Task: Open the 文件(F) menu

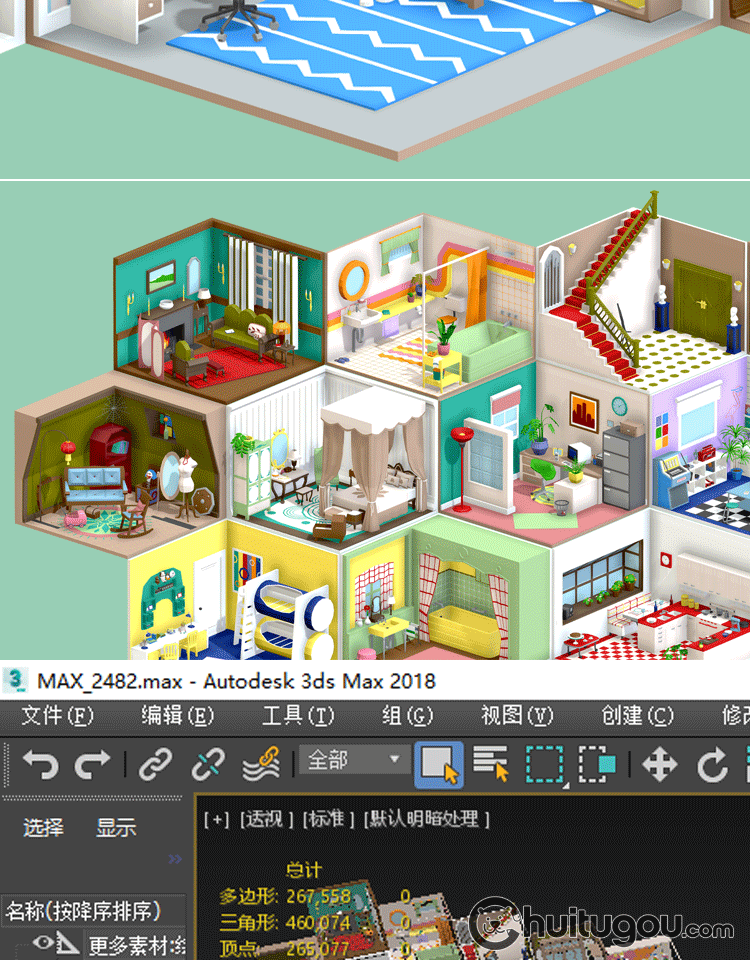Action: [57, 715]
